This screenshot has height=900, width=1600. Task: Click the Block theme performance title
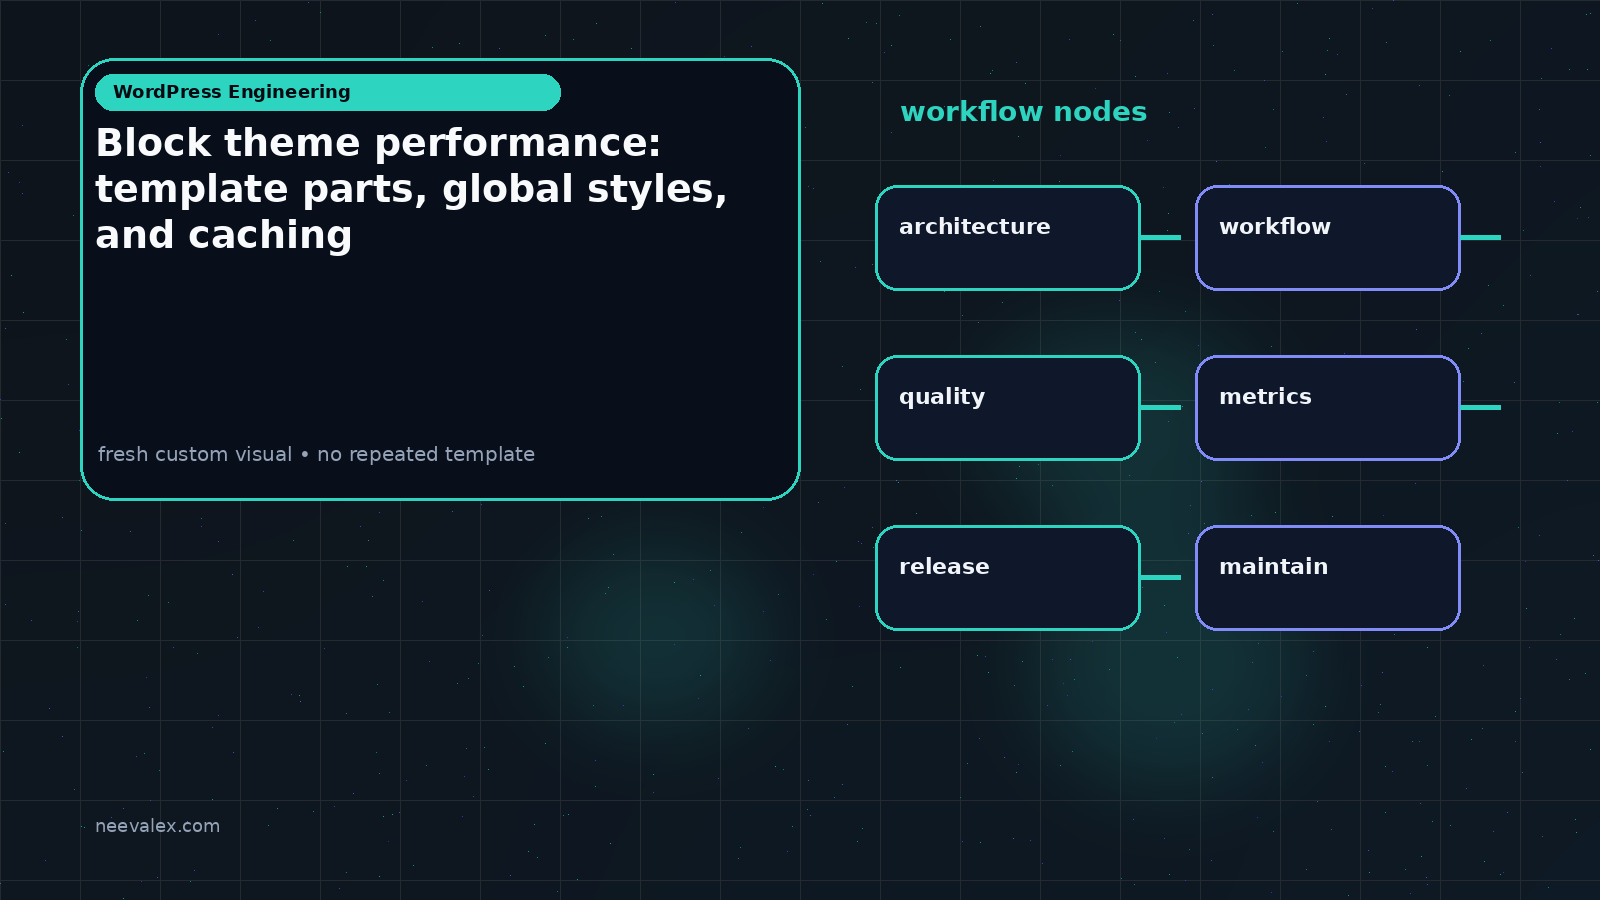(411, 189)
